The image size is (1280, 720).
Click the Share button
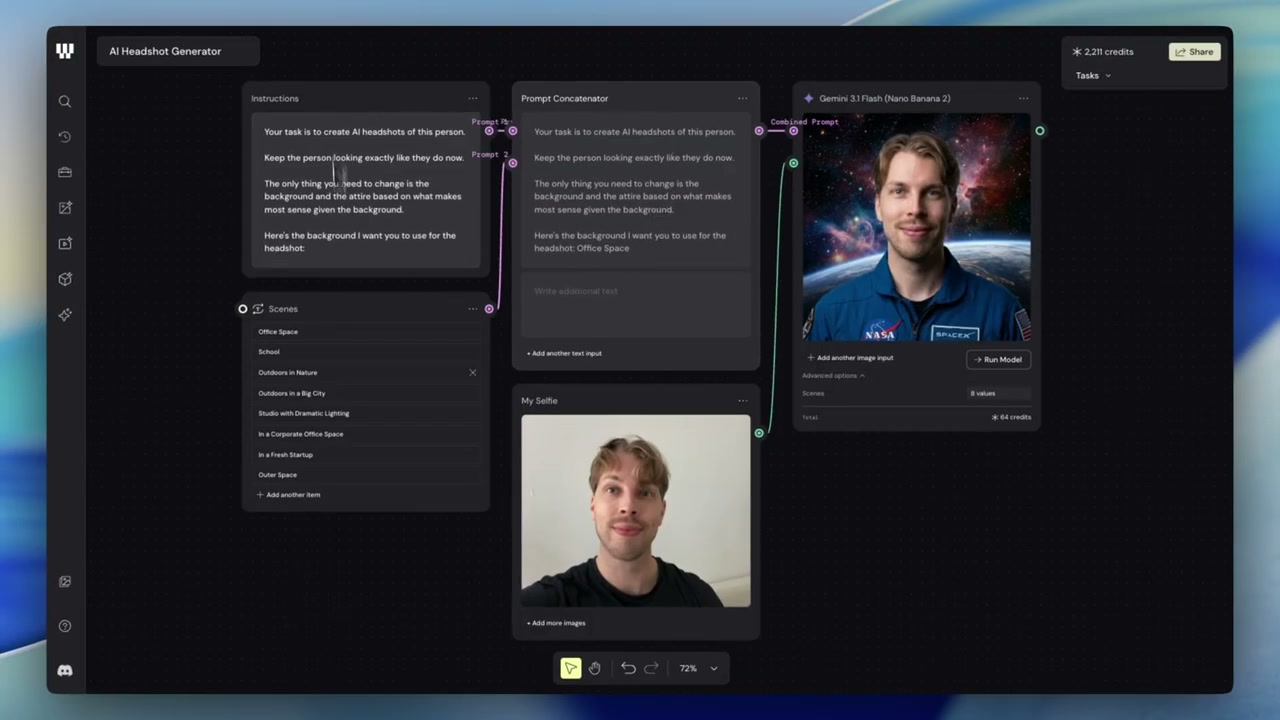[1194, 52]
